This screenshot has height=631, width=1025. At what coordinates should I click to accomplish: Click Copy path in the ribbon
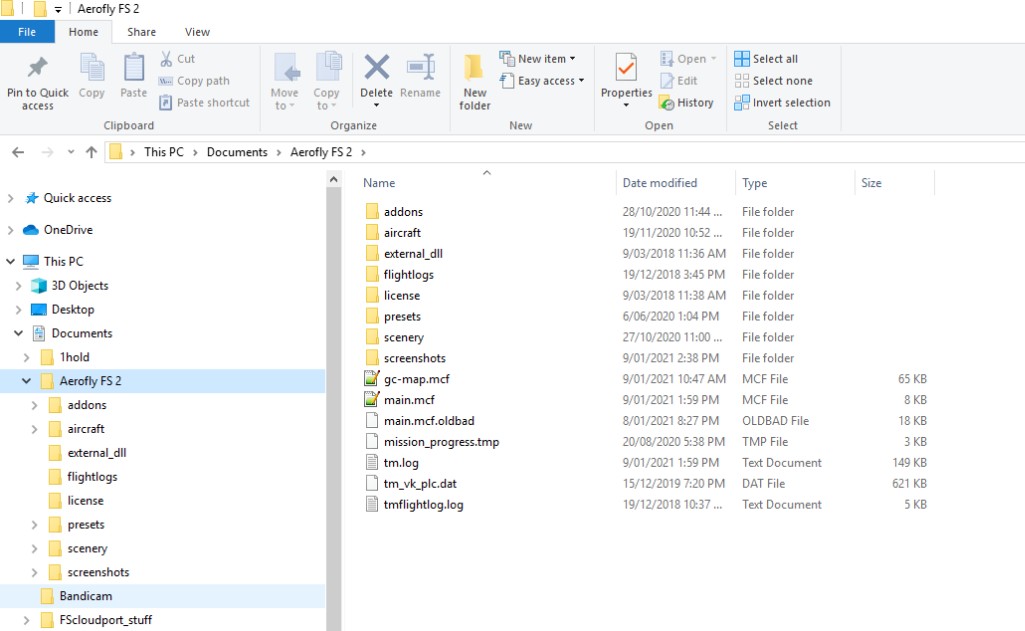coord(194,81)
